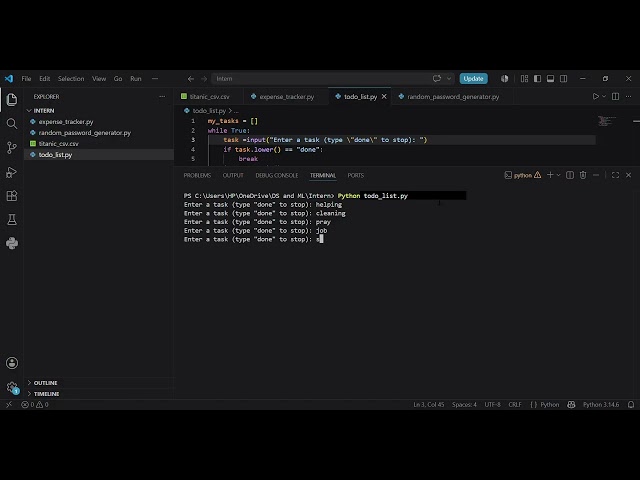Switch to PORTS panel tab
640x480 pixels.
[356, 175]
